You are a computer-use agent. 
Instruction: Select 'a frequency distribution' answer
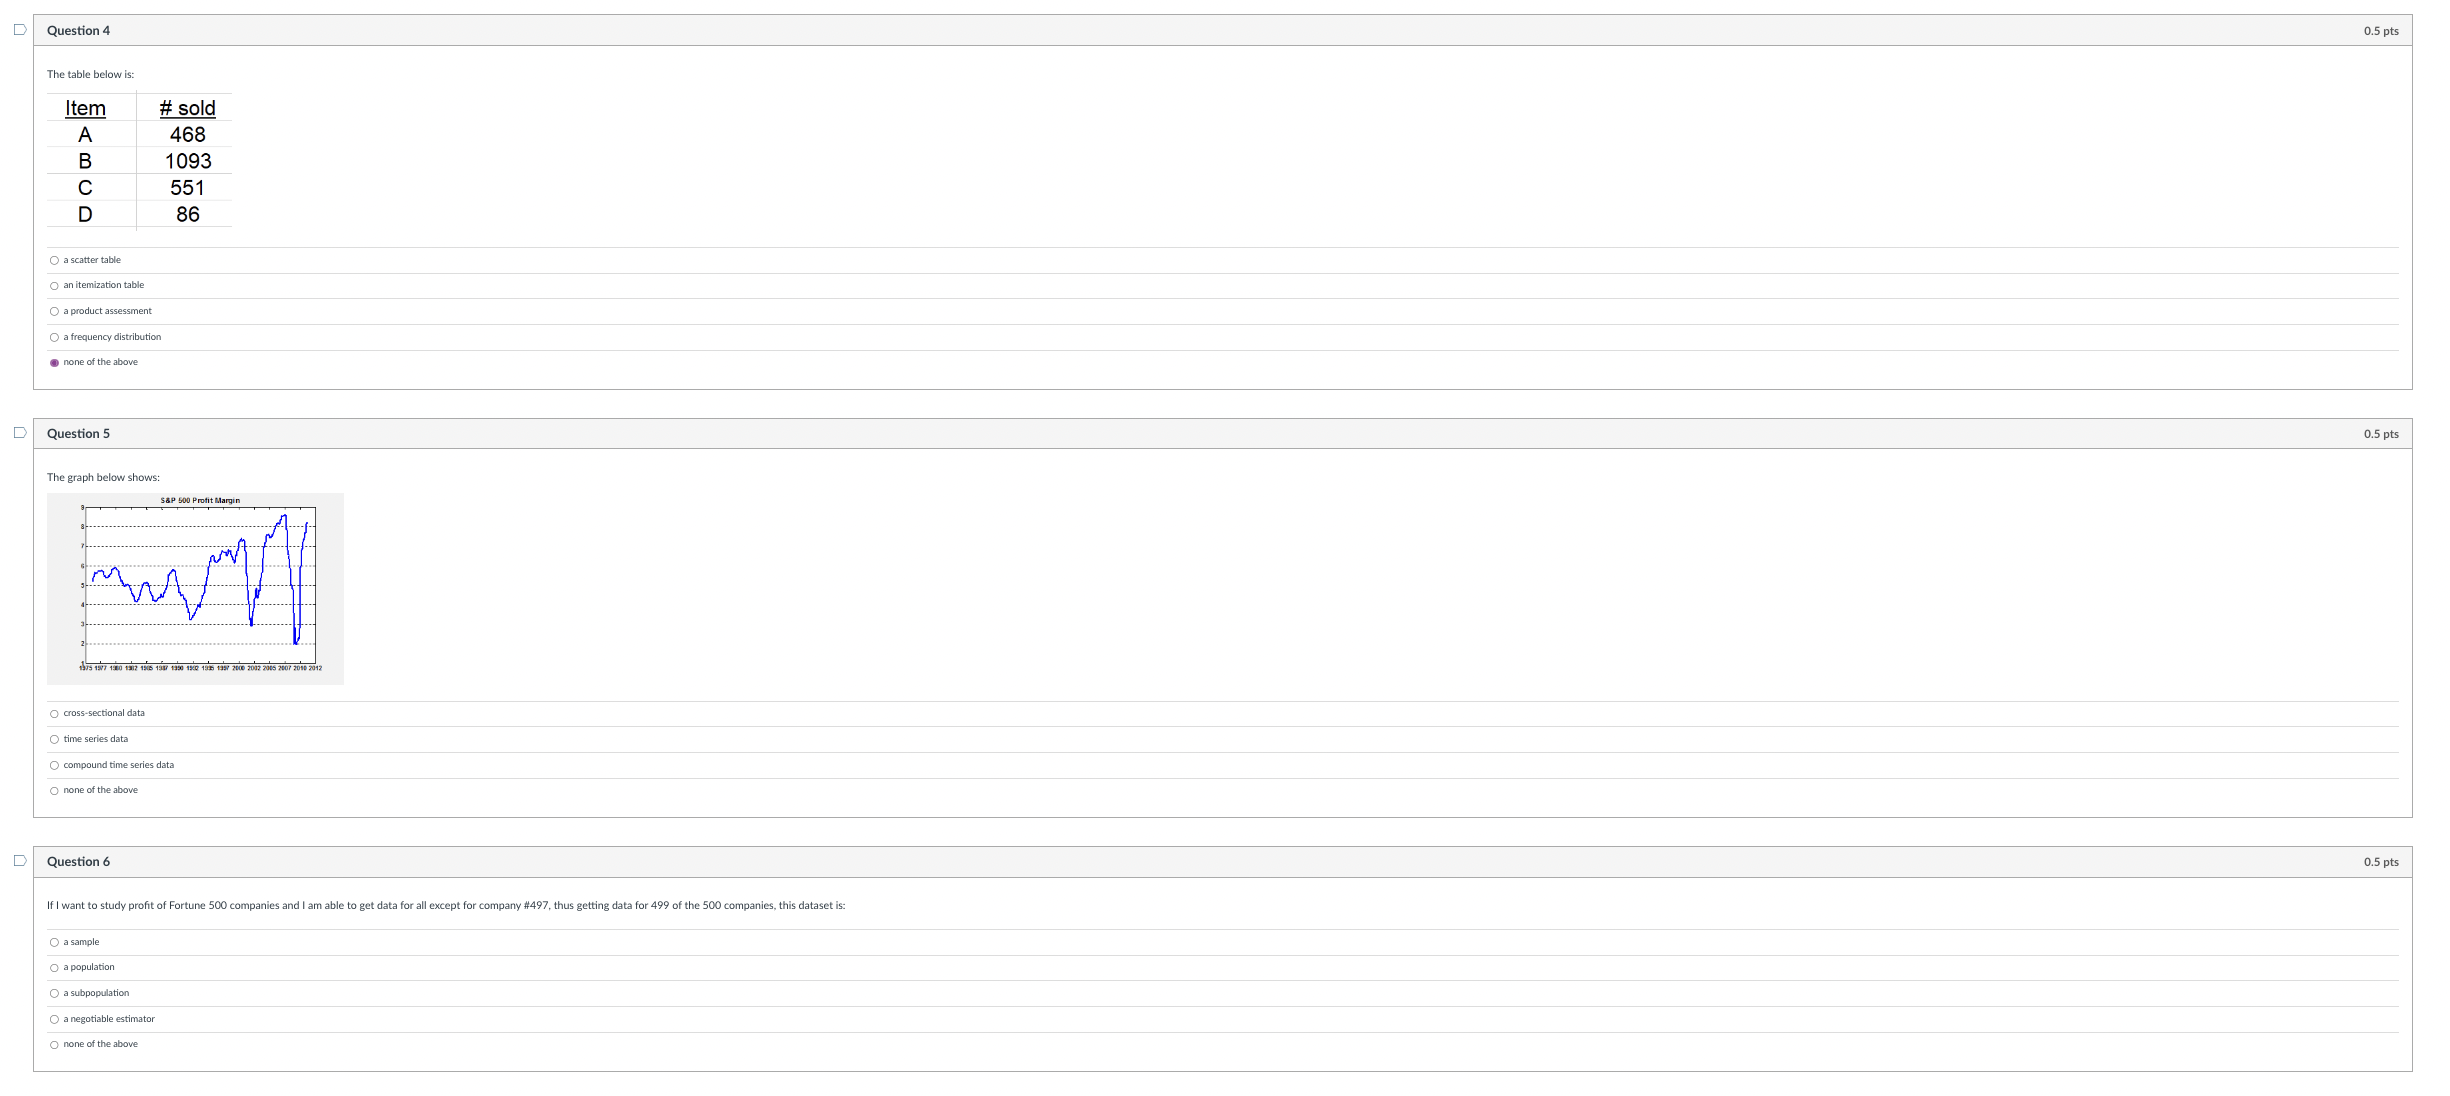click(54, 337)
